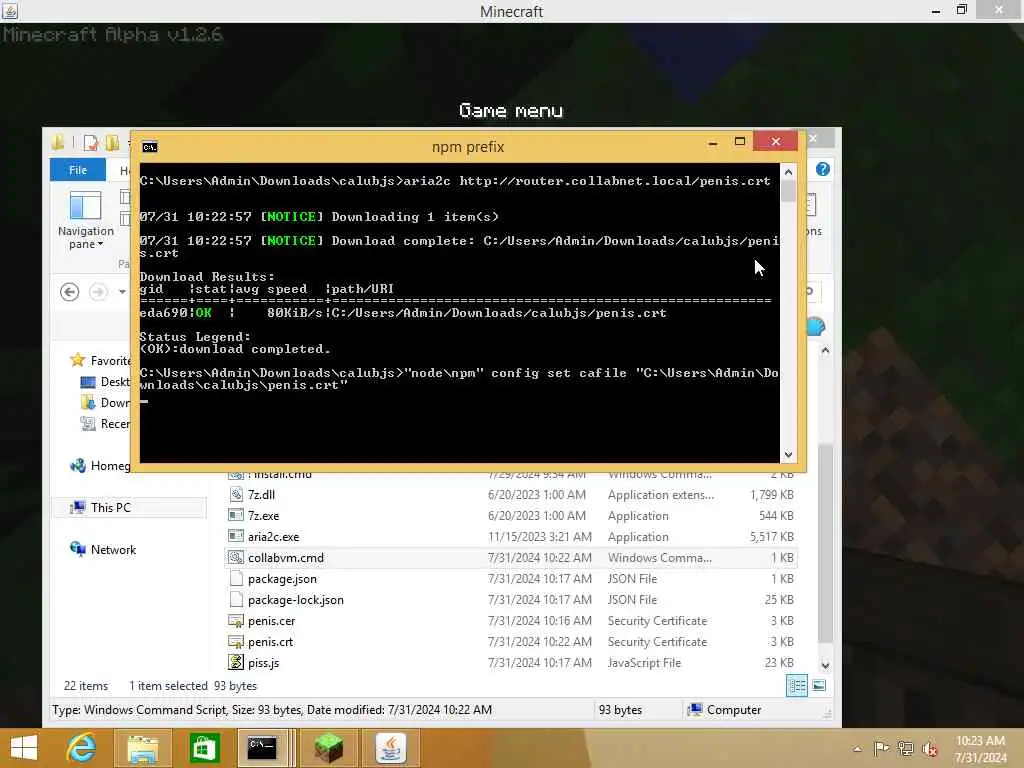Viewport: 1024px width, 768px height.
Task: Open File Explorer from the taskbar
Action: pyautogui.click(x=142, y=748)
